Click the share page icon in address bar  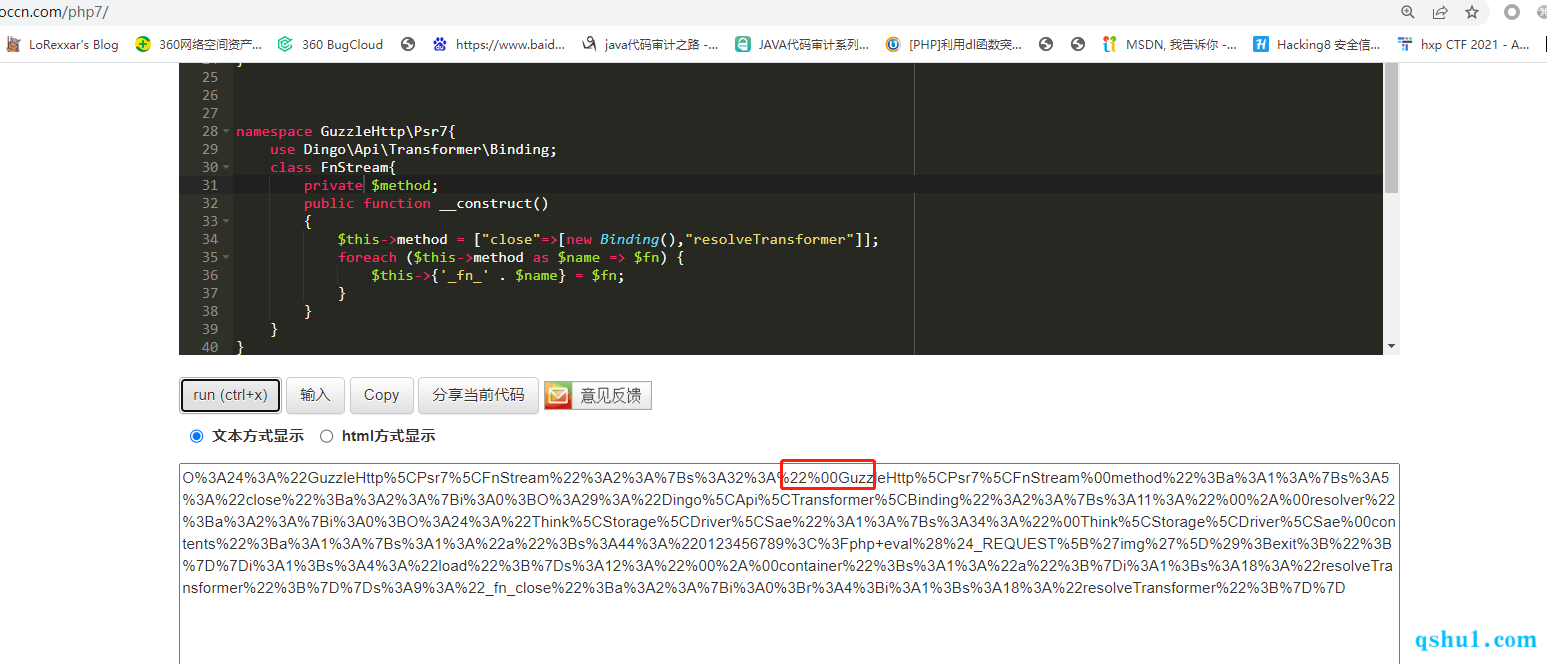click(1440, 12)
